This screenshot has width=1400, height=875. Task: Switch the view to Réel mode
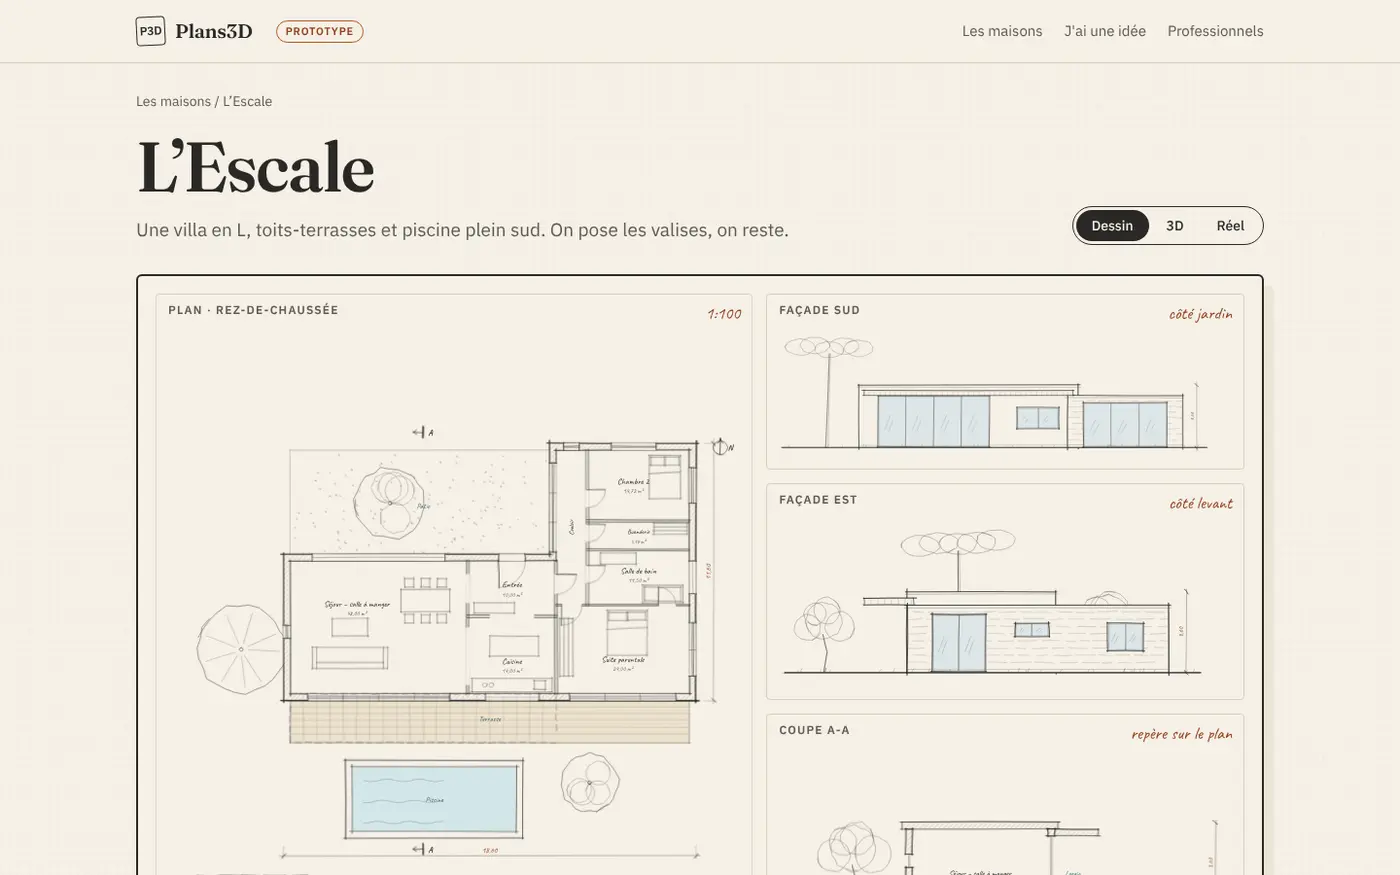coord(1230,226)
